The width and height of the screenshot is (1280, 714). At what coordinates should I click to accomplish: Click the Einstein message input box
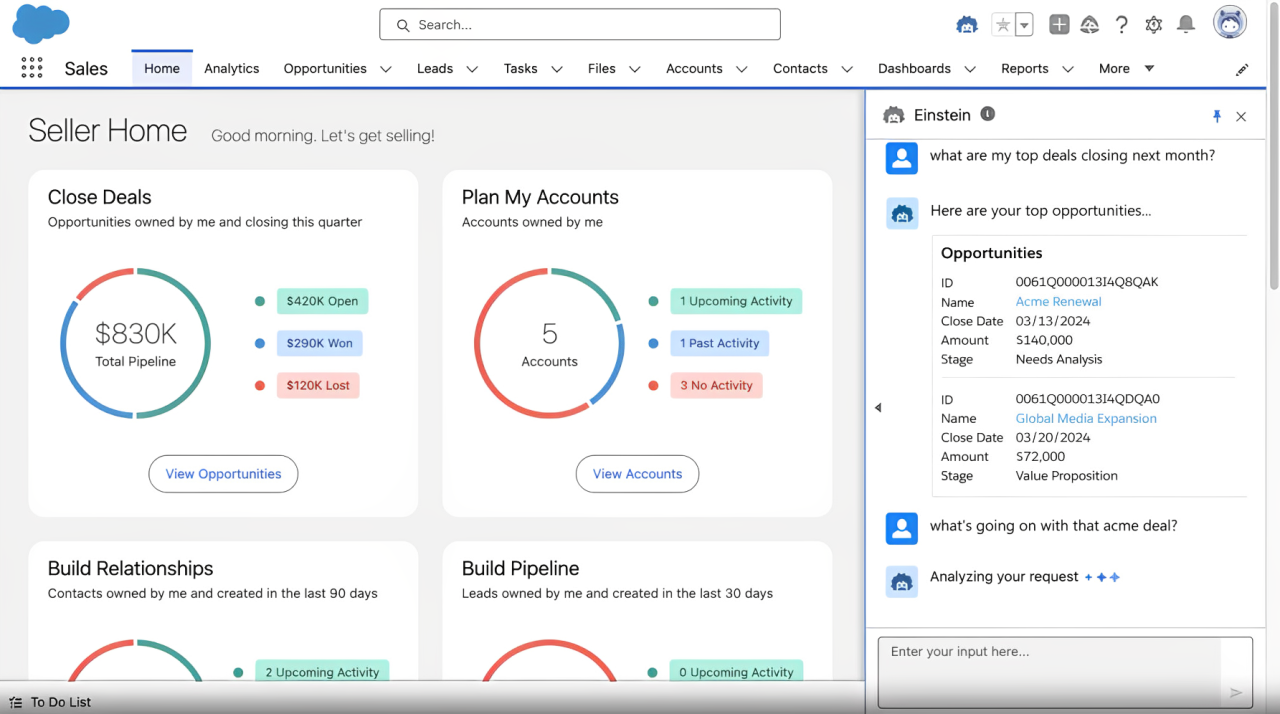pyautogui.click(x=1065, y=672)
